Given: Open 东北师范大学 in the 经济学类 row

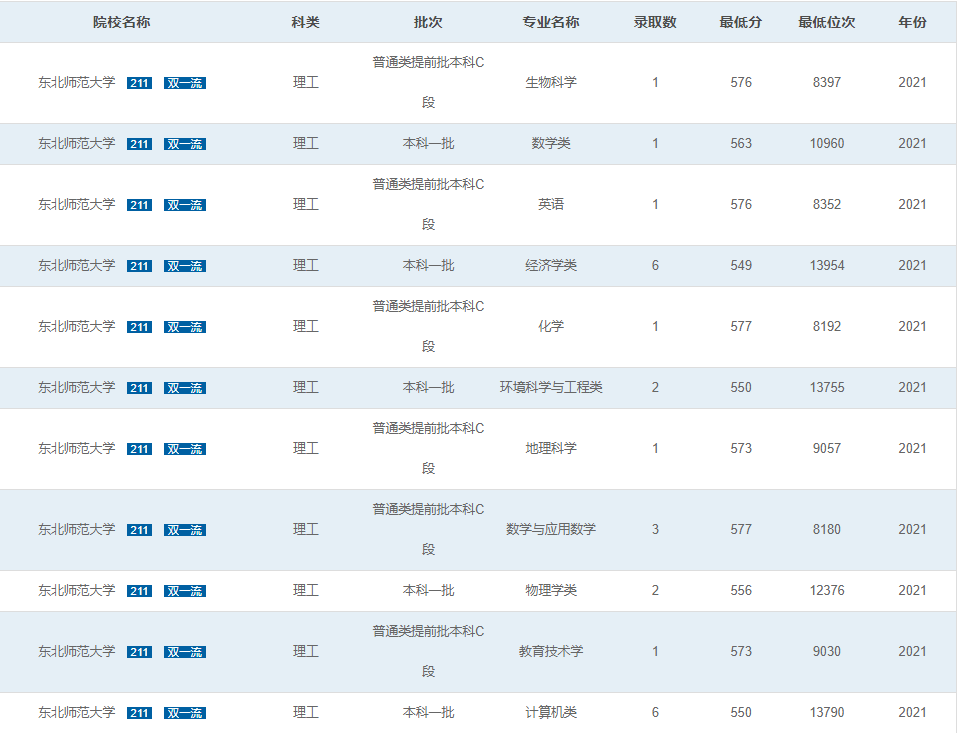Looking at the screenshot, I should [x=77, y=265].
